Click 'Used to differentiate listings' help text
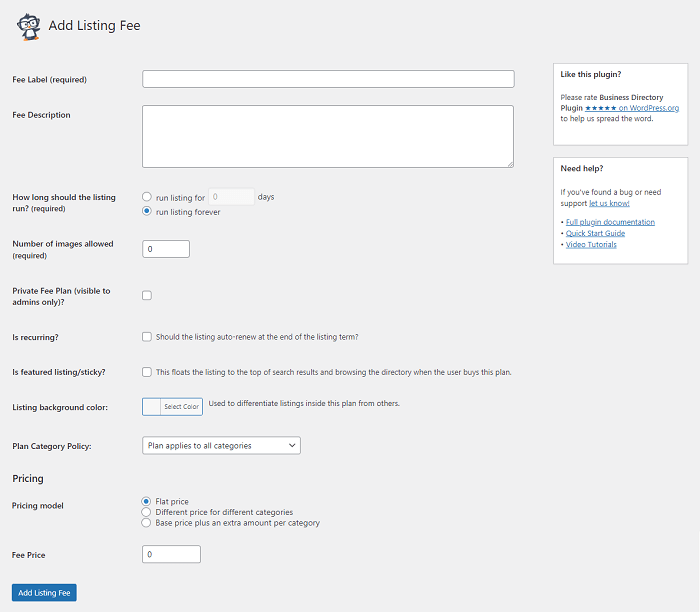 click(x=304, y=403)
